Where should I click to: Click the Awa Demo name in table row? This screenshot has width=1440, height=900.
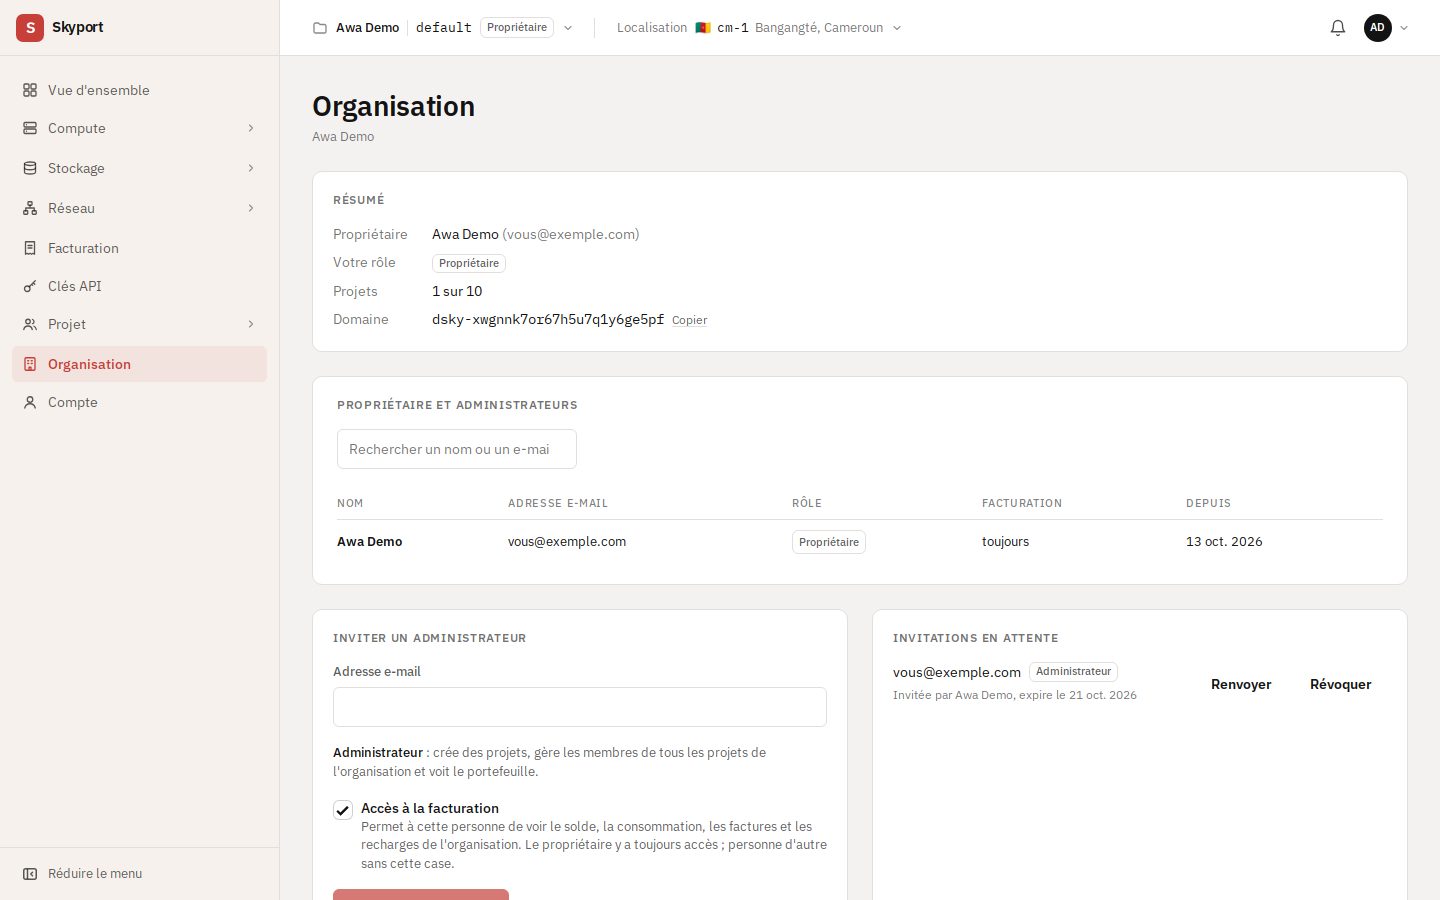pyautogui.click(x=370, y=542)
